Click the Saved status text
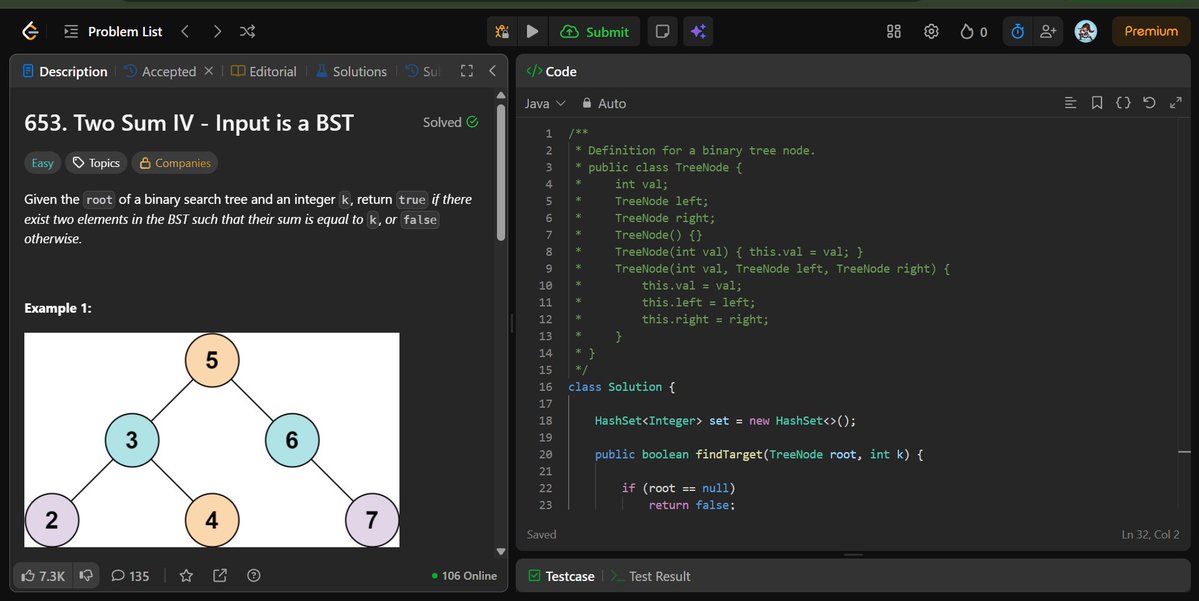This screenshot has height=601, width=1199. [541, 534]
